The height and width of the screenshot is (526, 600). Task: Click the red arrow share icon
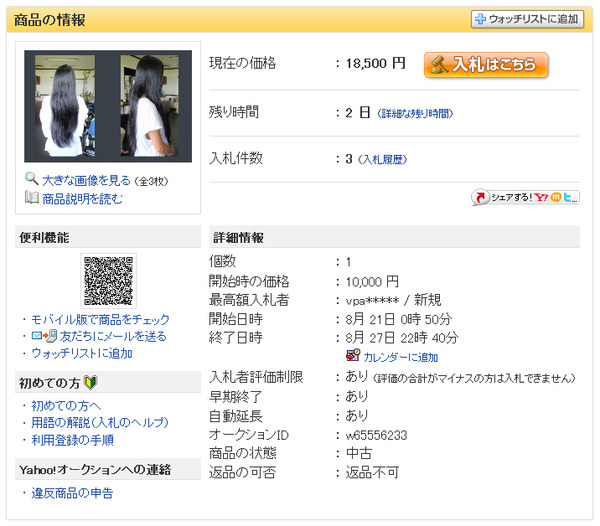pos(480,197)
